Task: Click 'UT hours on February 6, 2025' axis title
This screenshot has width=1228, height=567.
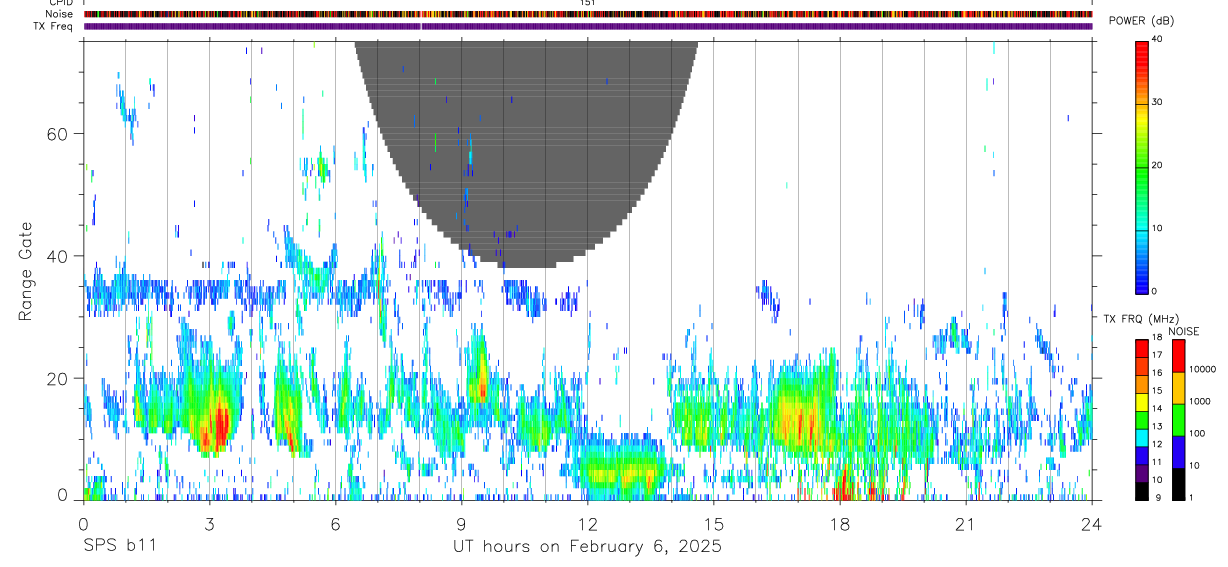Action: pos(587,546)
